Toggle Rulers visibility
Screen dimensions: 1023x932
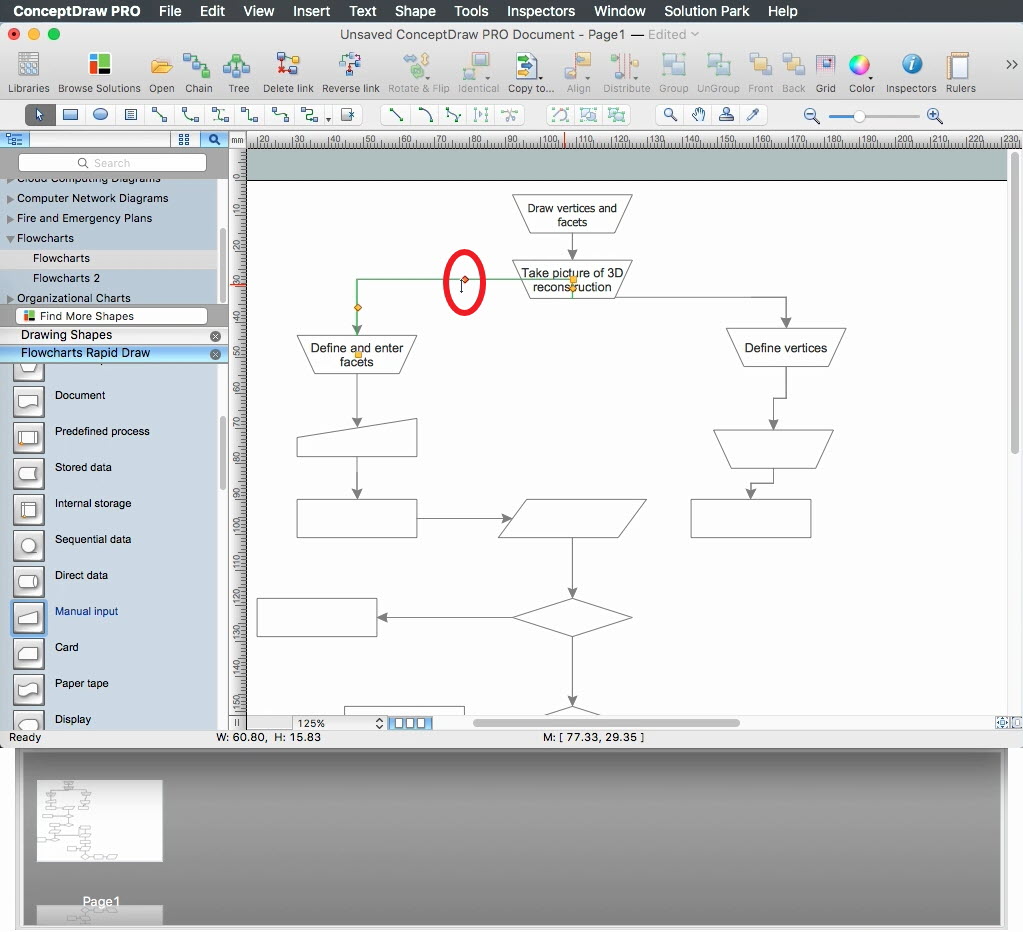[x=960, y=67]
